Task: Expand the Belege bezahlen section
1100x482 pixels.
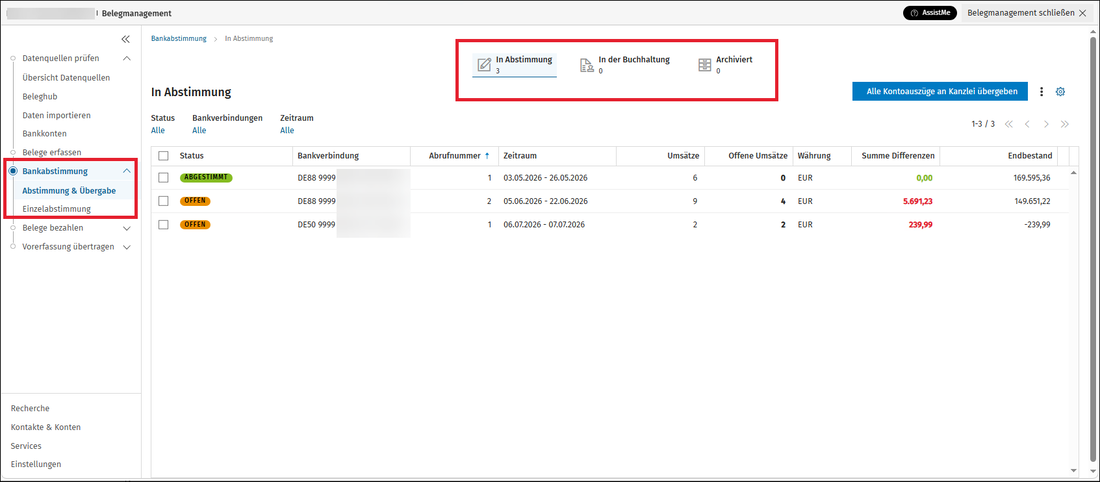Action: (x=126, y=228)
